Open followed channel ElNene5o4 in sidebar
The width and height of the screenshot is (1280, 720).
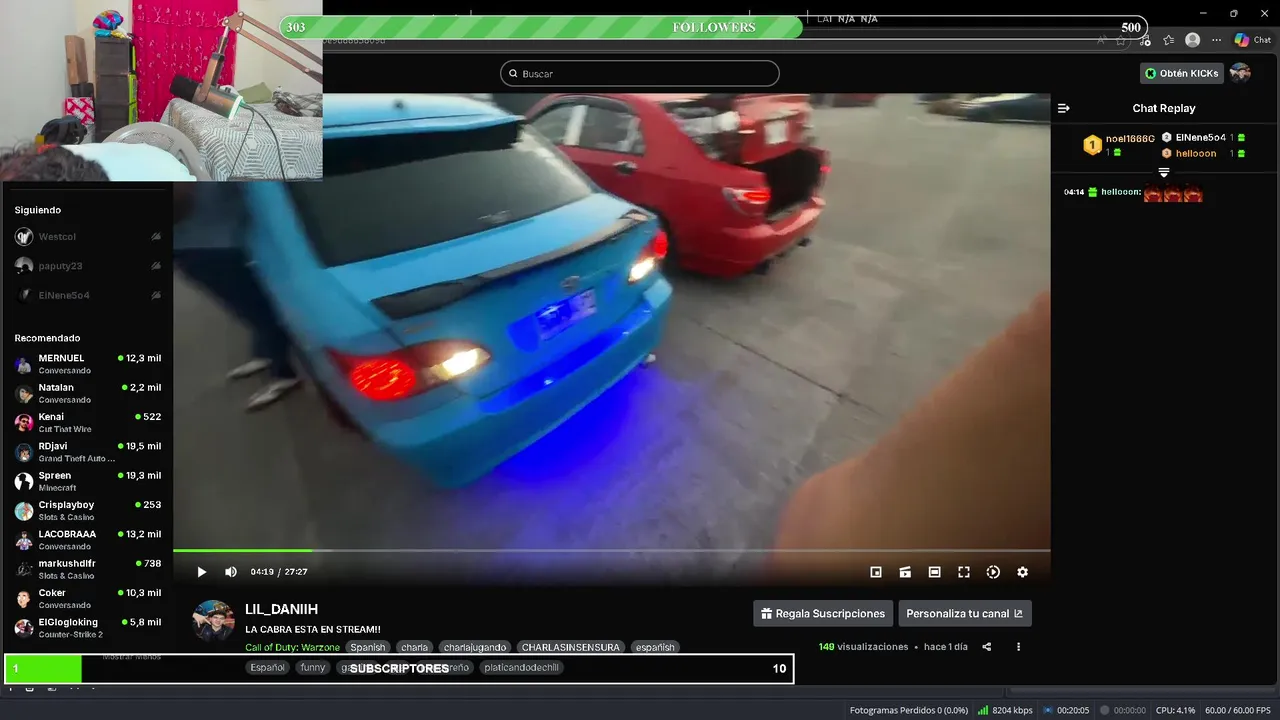click(x=88, y=295)
